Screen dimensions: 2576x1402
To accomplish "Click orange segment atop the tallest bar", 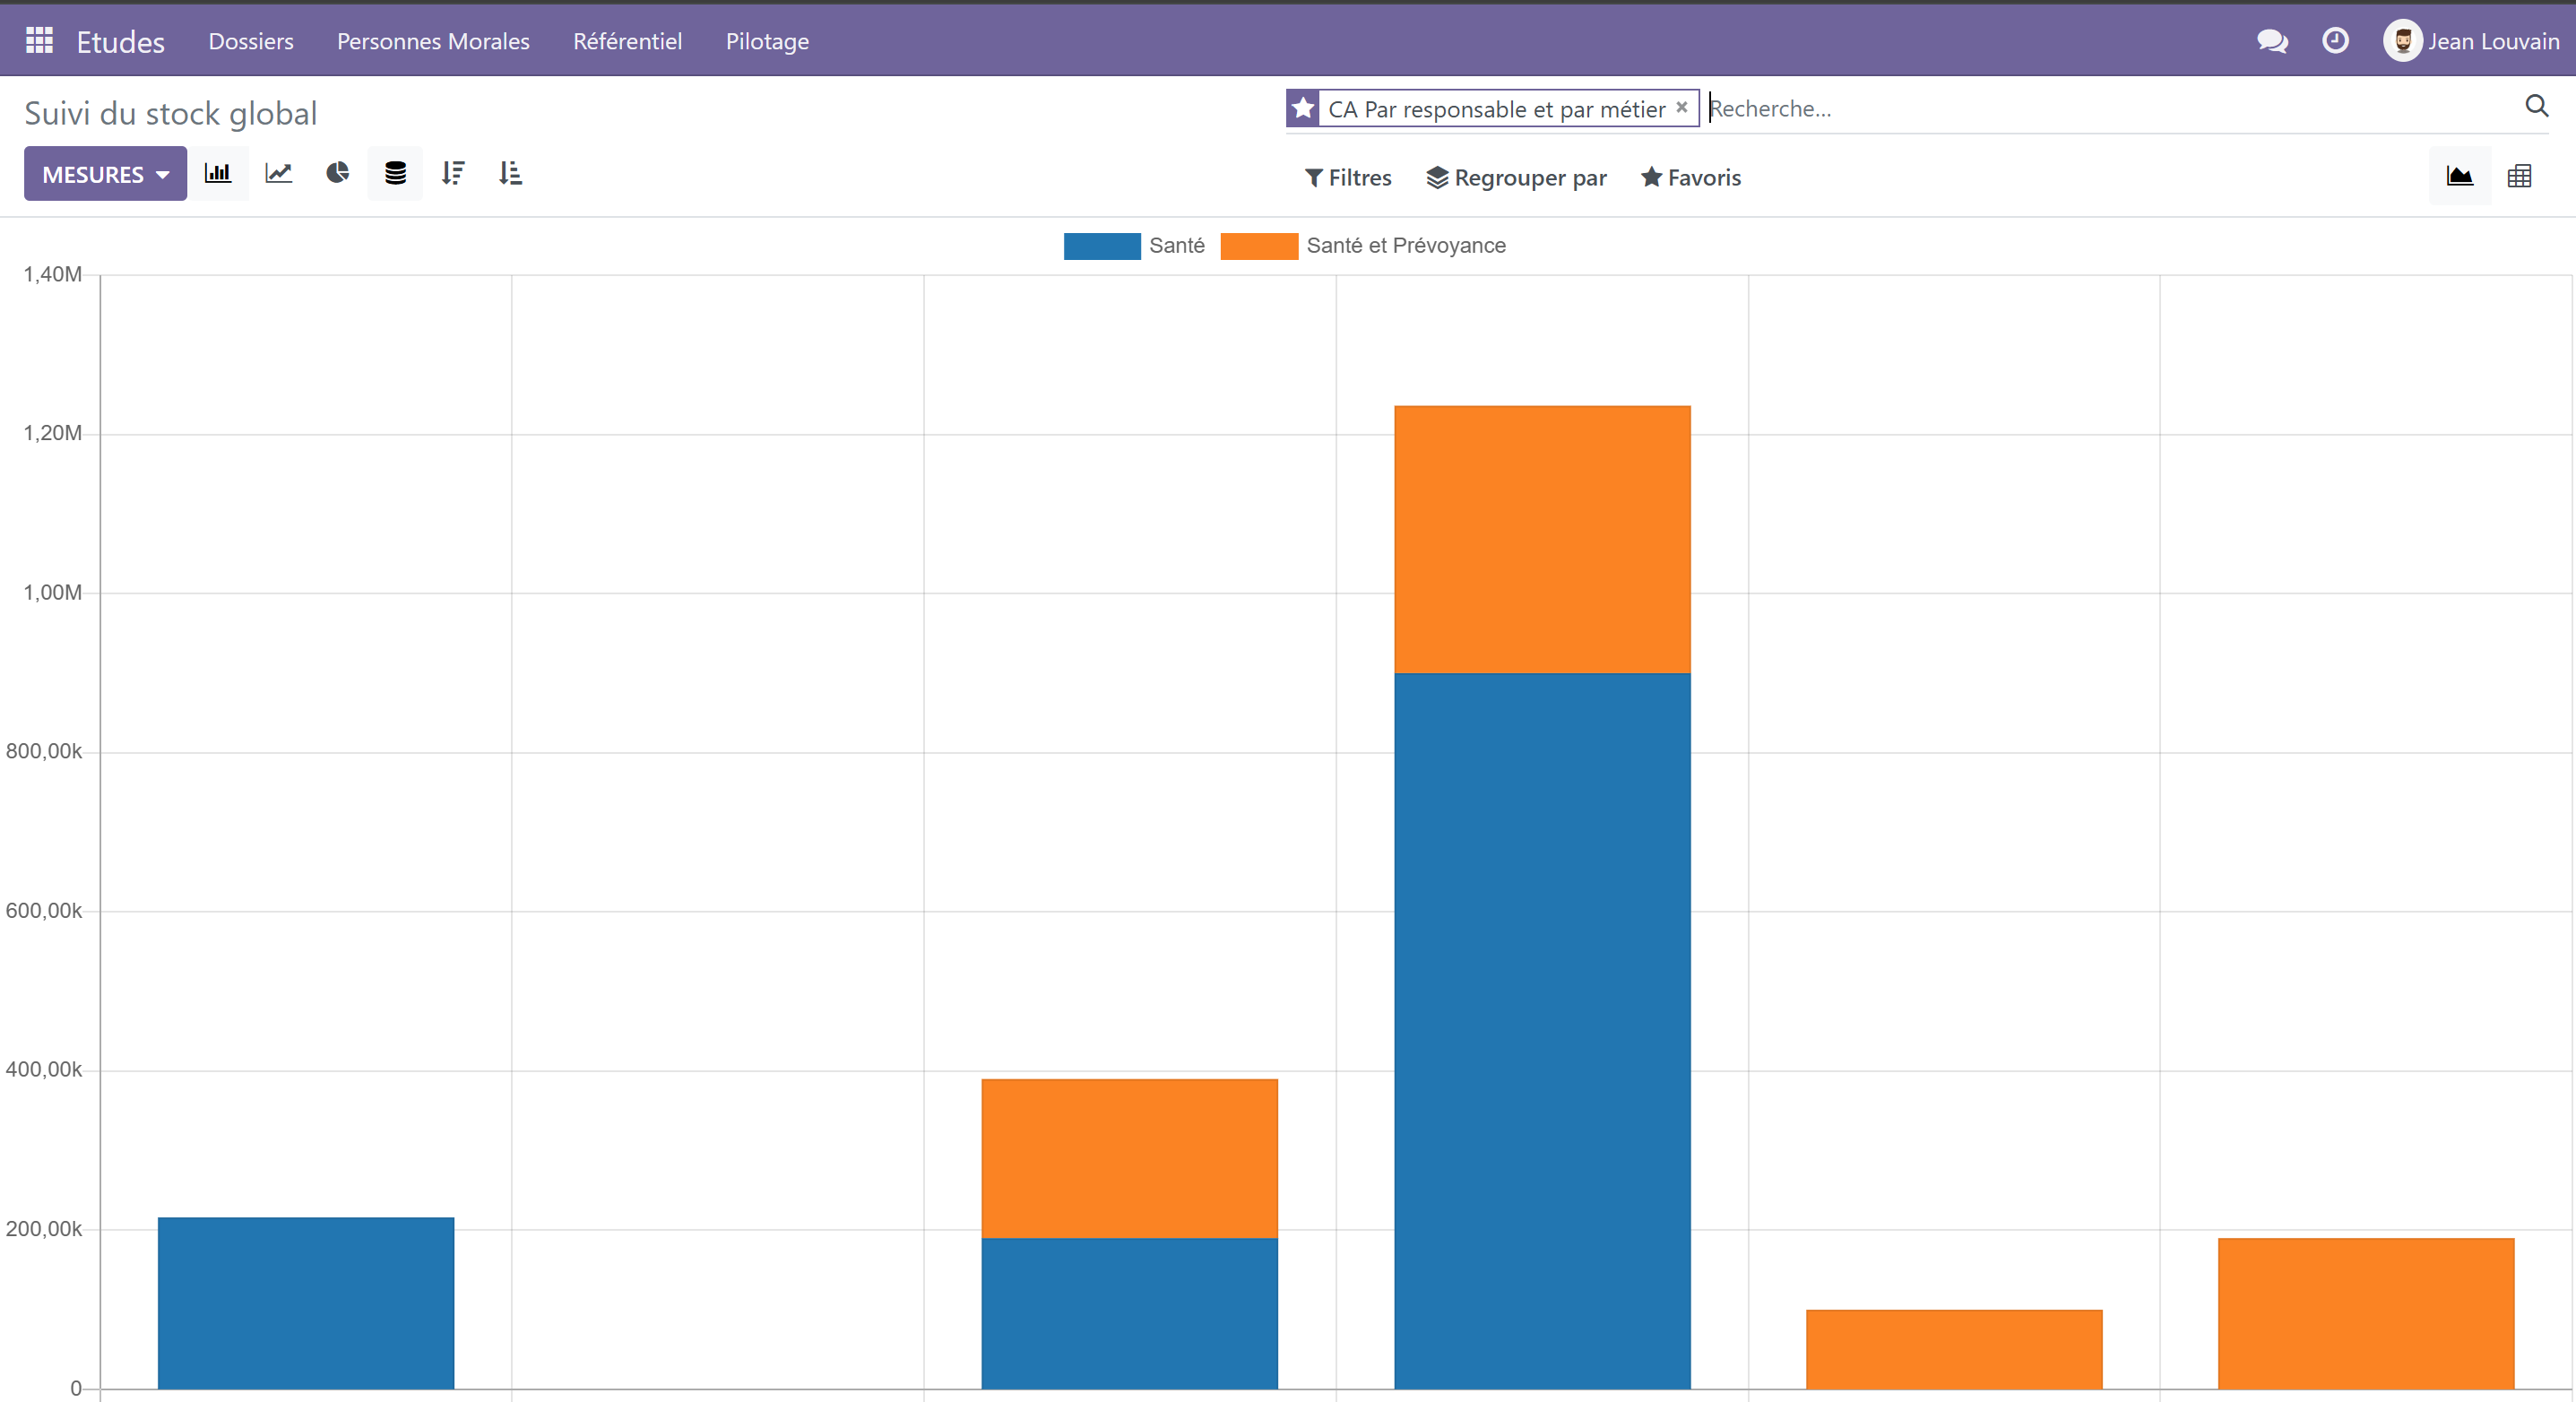I will pyautogui.click(x=1542, y=540).
